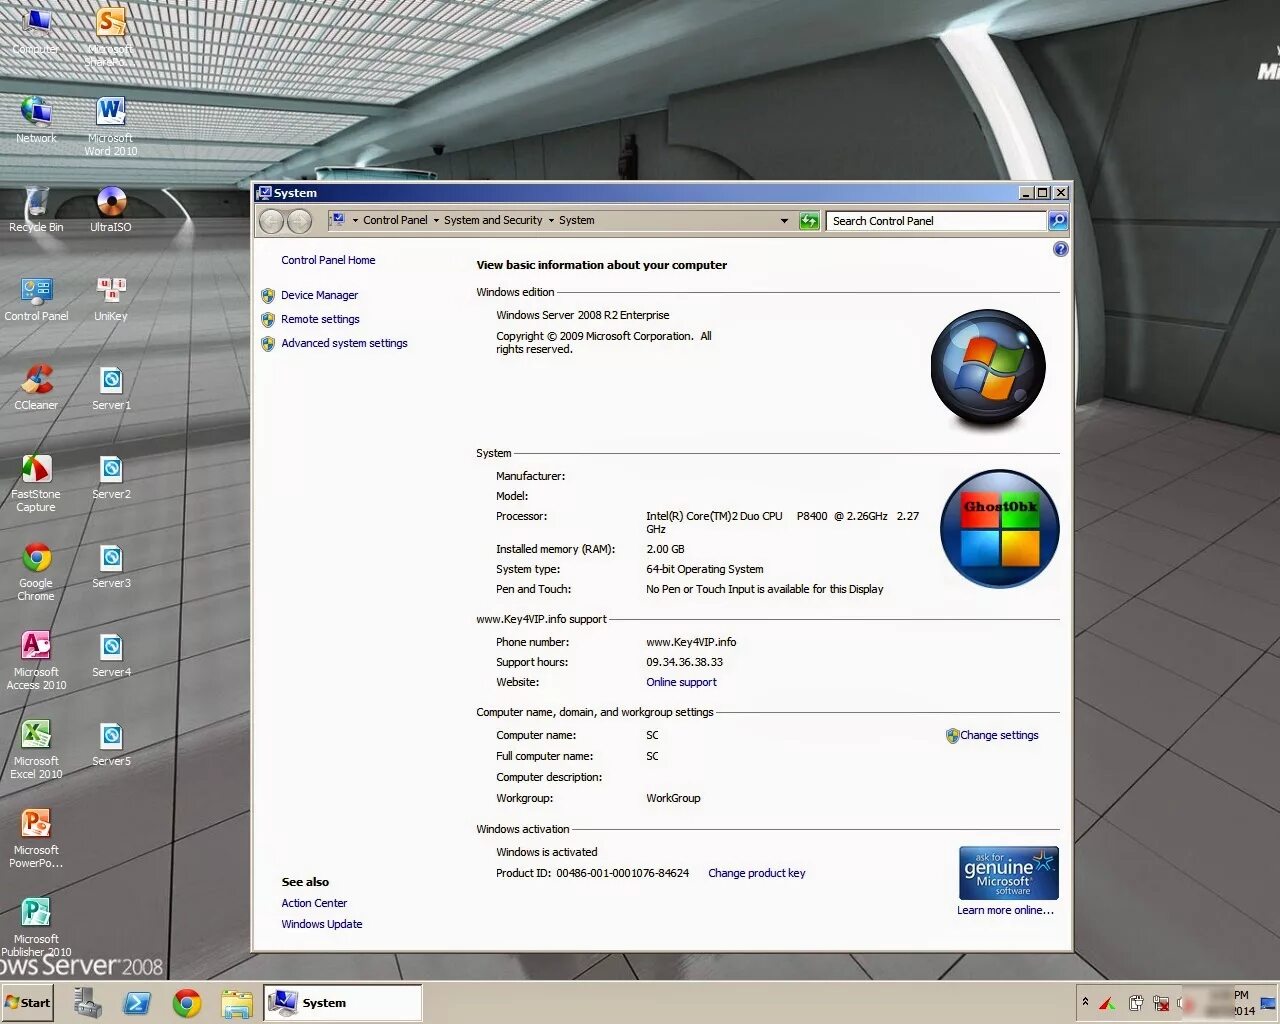Click the Start button
Image resolution: width=1280 pixels, height=1024 pixels.
(28, 1002)
